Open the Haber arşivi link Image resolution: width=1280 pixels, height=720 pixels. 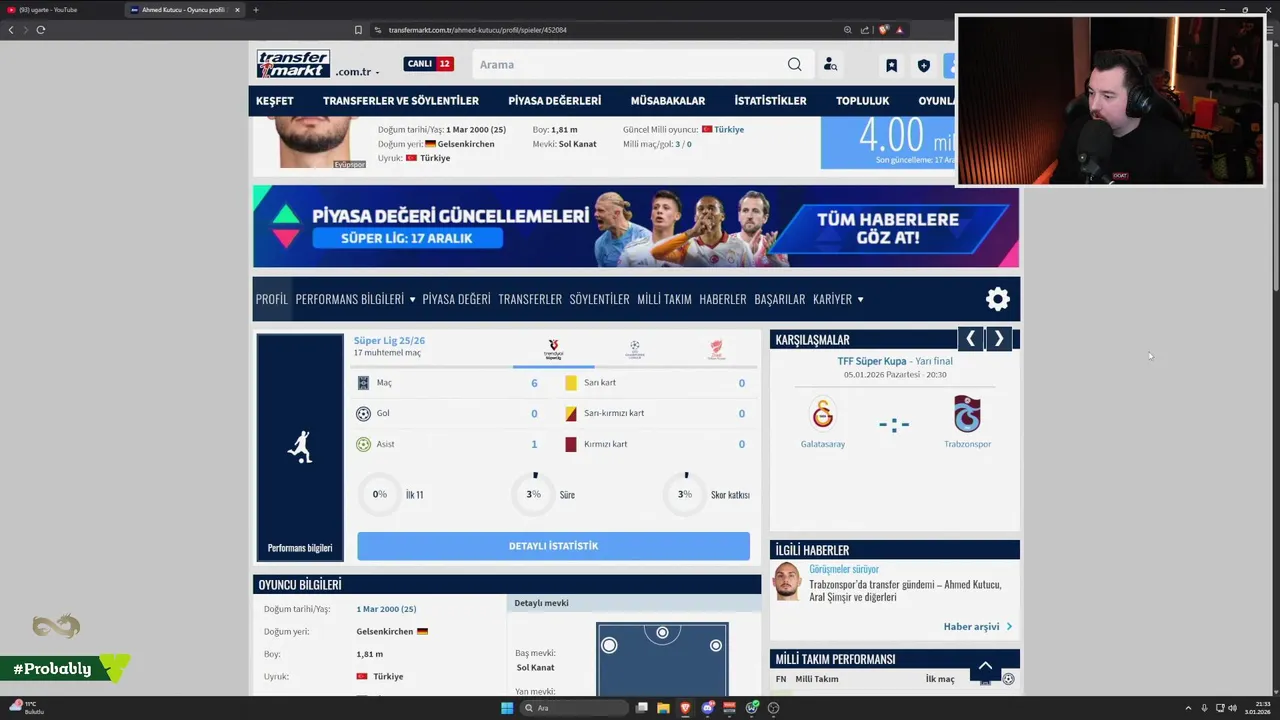coord(978,627)
